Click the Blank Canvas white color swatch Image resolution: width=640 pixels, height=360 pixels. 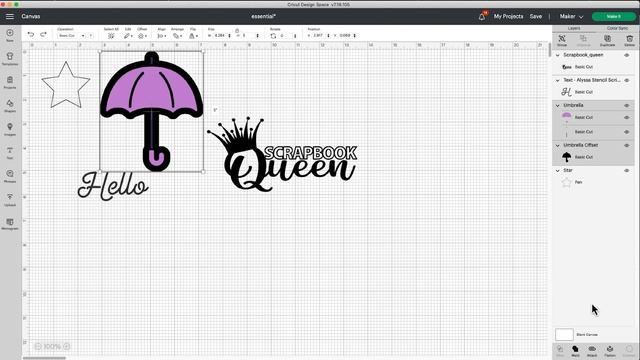click(564, 334)
